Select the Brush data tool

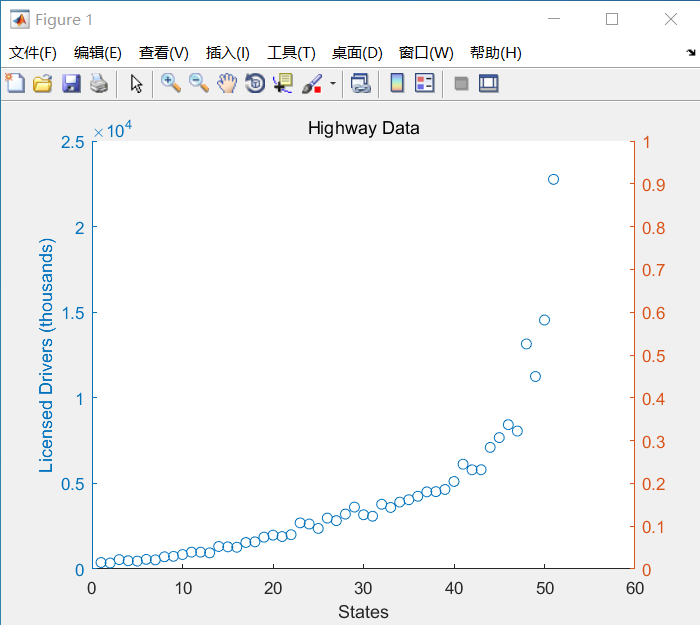[312, 83]
